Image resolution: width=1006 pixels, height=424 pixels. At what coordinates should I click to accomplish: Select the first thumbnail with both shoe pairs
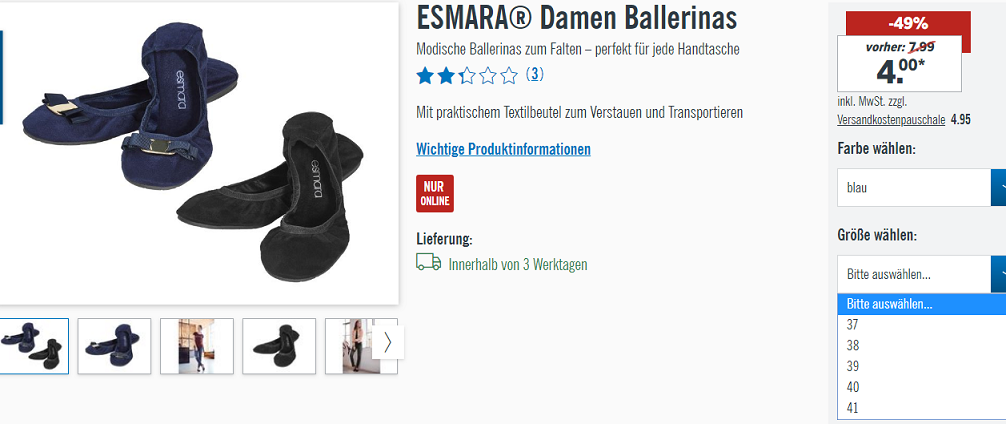(32, 346)
